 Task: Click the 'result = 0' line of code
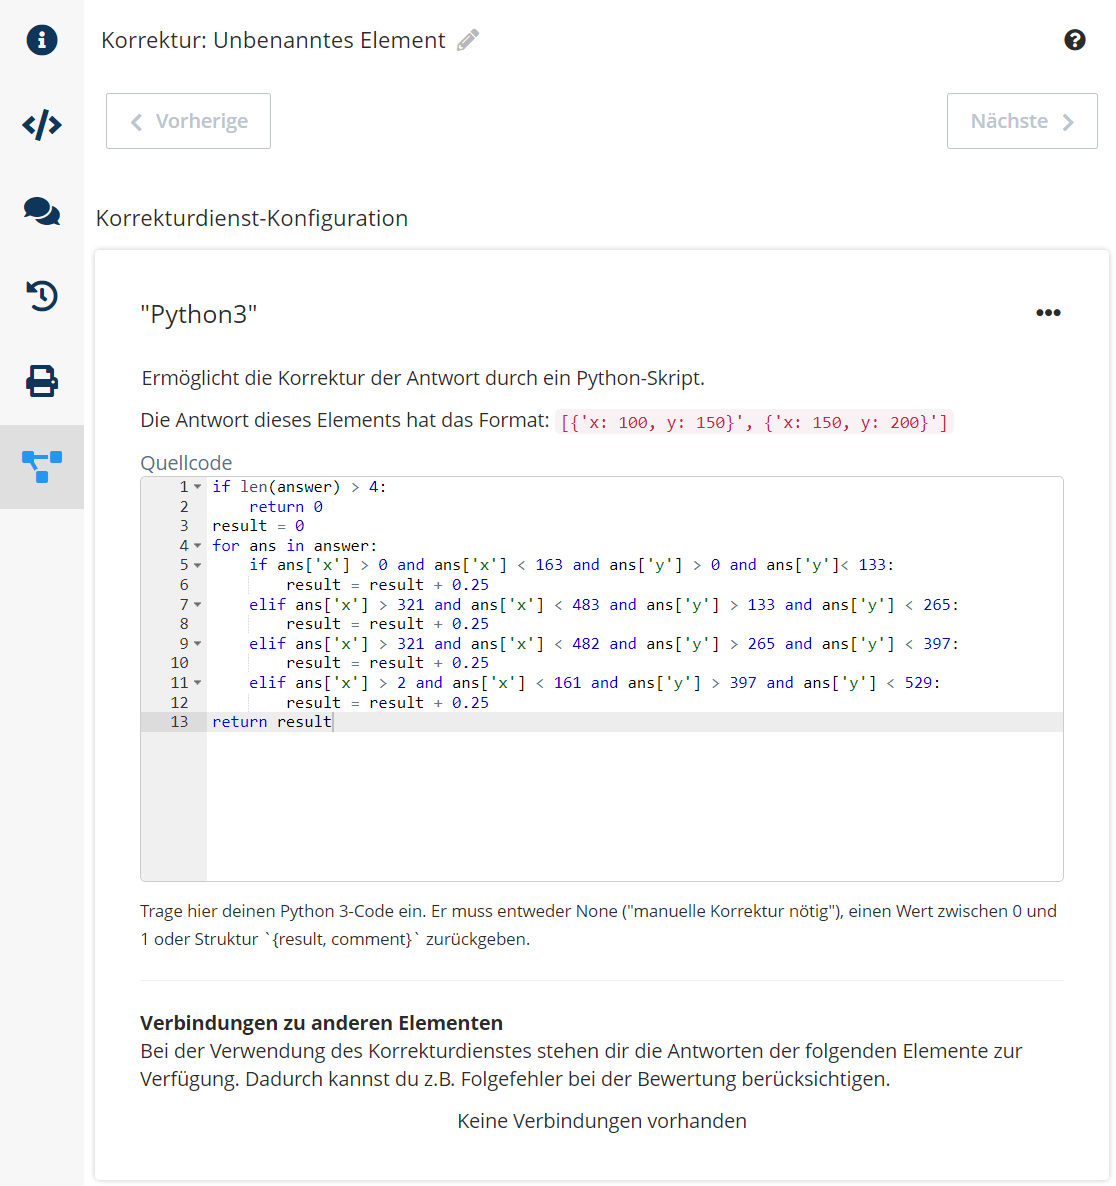pyautogui.click(x=258, y=526)
